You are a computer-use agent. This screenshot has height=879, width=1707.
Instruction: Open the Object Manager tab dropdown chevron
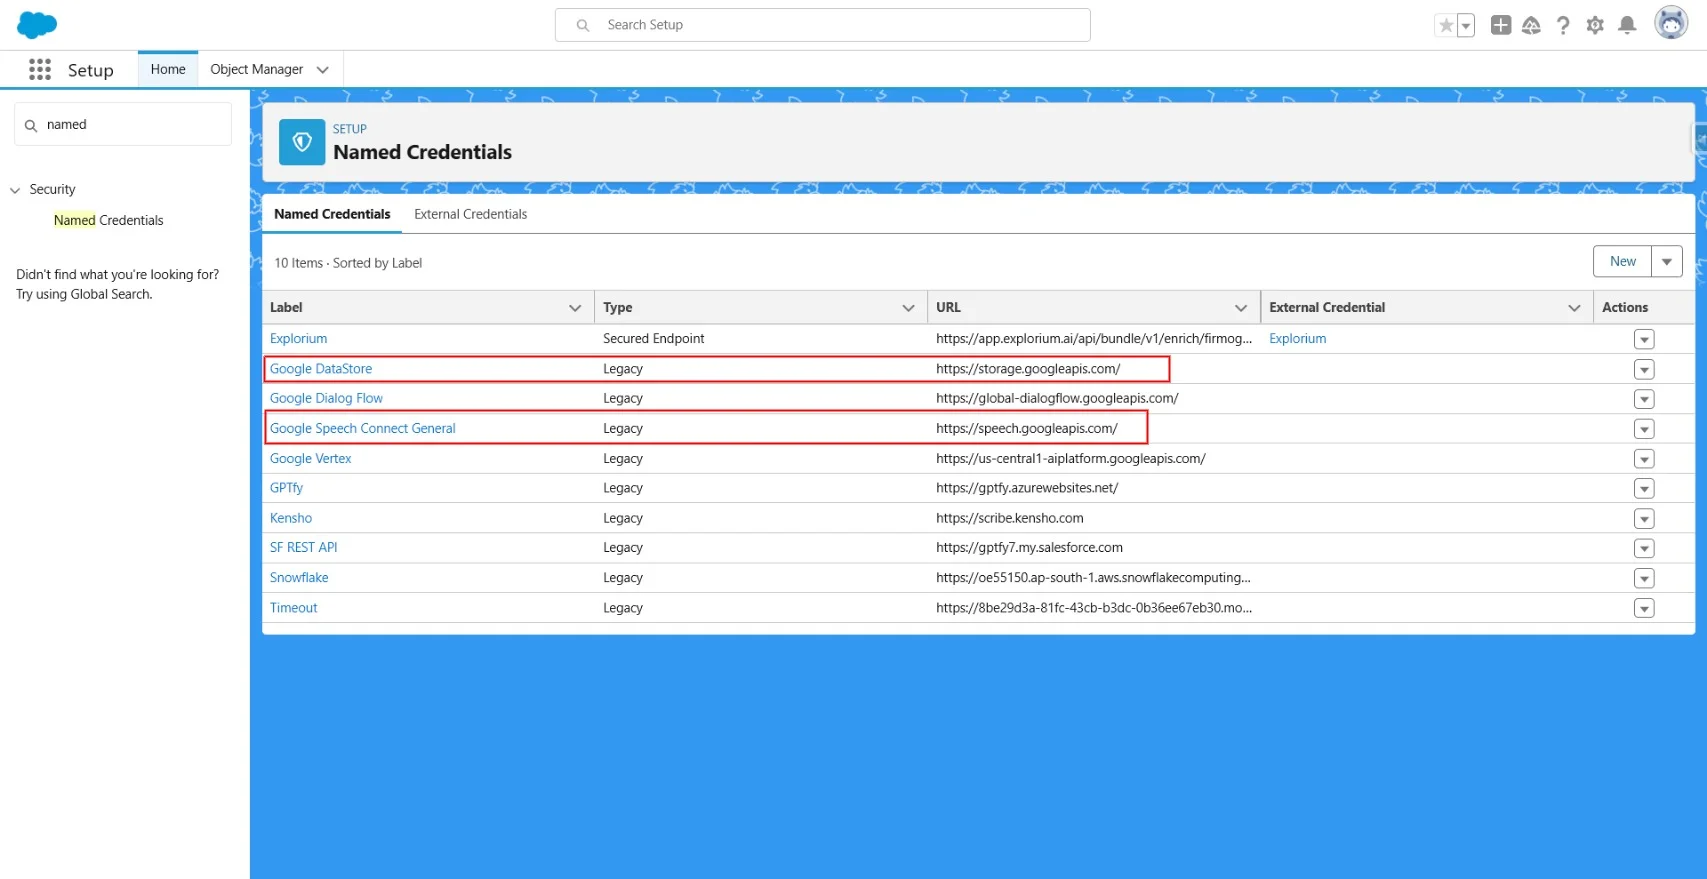point(322,70)
